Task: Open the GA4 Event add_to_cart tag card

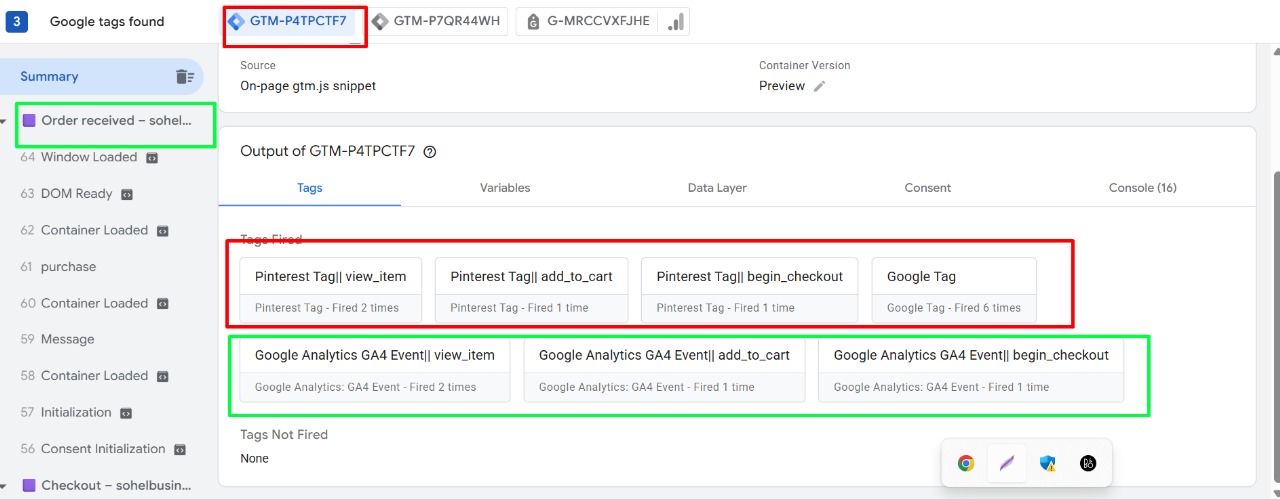Action: click(664, 369)
